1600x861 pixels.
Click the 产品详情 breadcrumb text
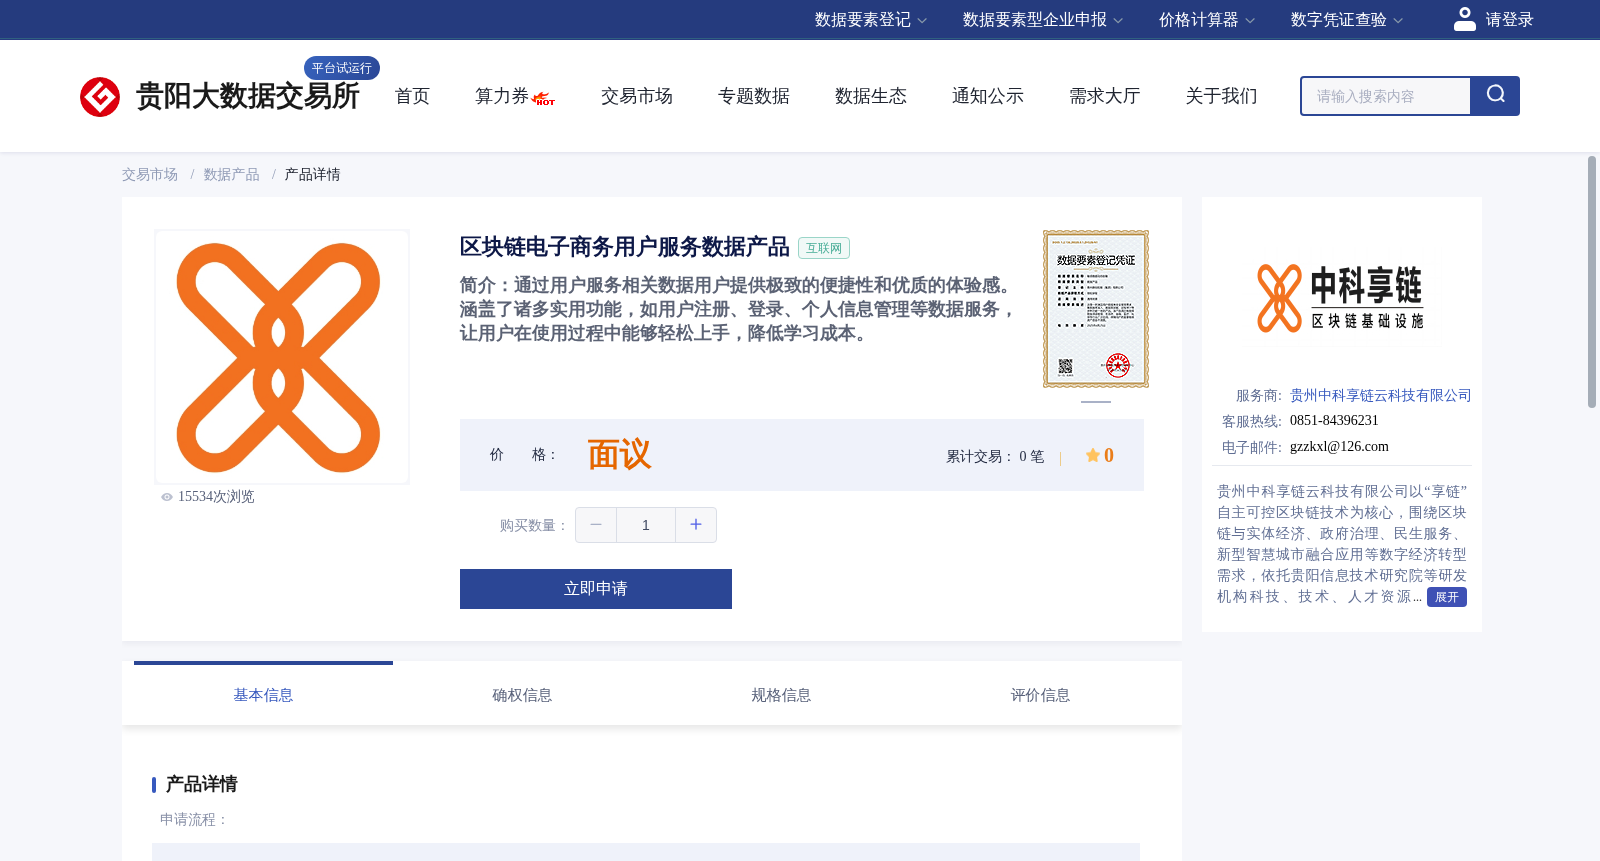[312, 175]
